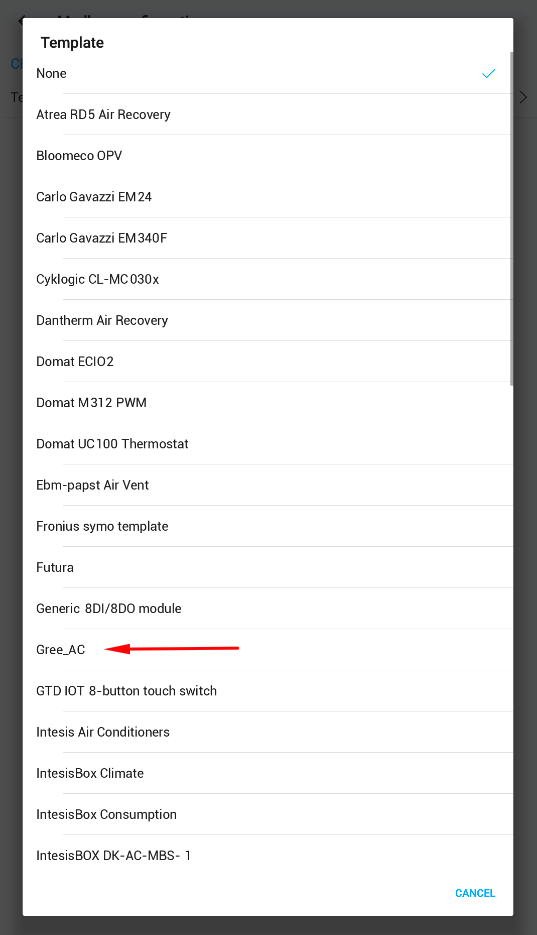Select the Futura template
Image resolution: width=537 pixels, height=935 pixels.
268,567
